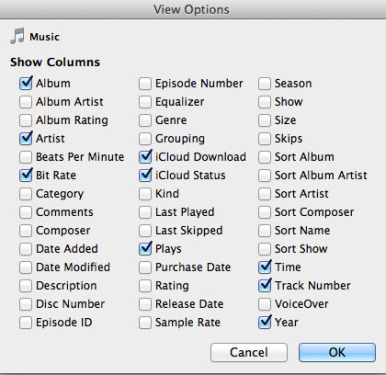Image resolution: width=386 pixels, height=375 pixels.
Task: Enable the Date Added column
Action: click(26, 249)
